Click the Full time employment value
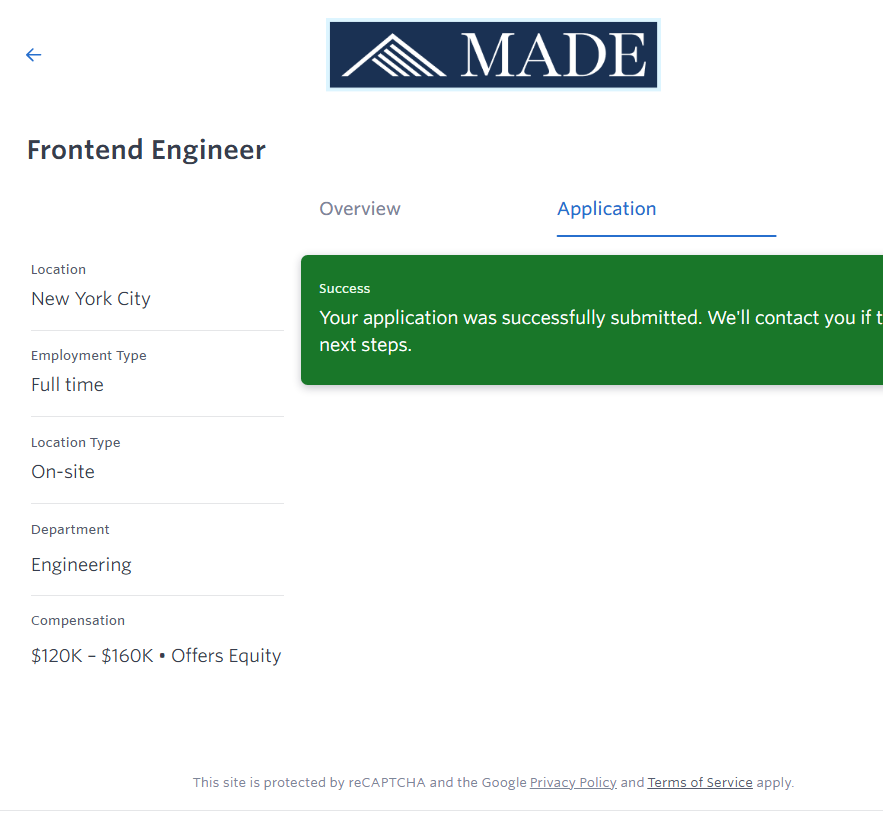Image resolution: width=883 pixels, height=825 pixels. click(67, 385)
